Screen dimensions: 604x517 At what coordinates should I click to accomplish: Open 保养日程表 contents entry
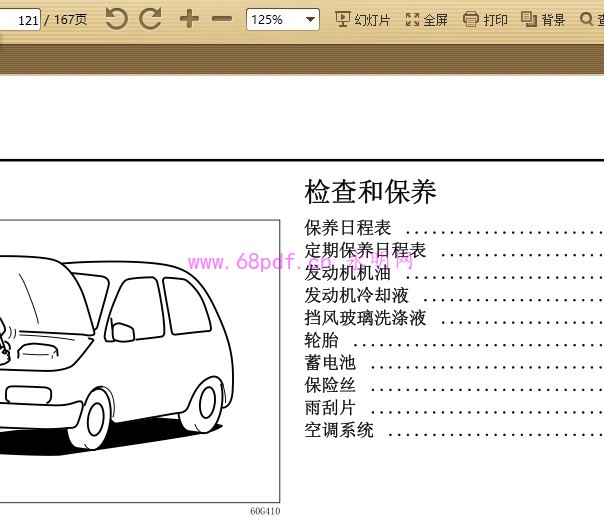coord(348,228)
